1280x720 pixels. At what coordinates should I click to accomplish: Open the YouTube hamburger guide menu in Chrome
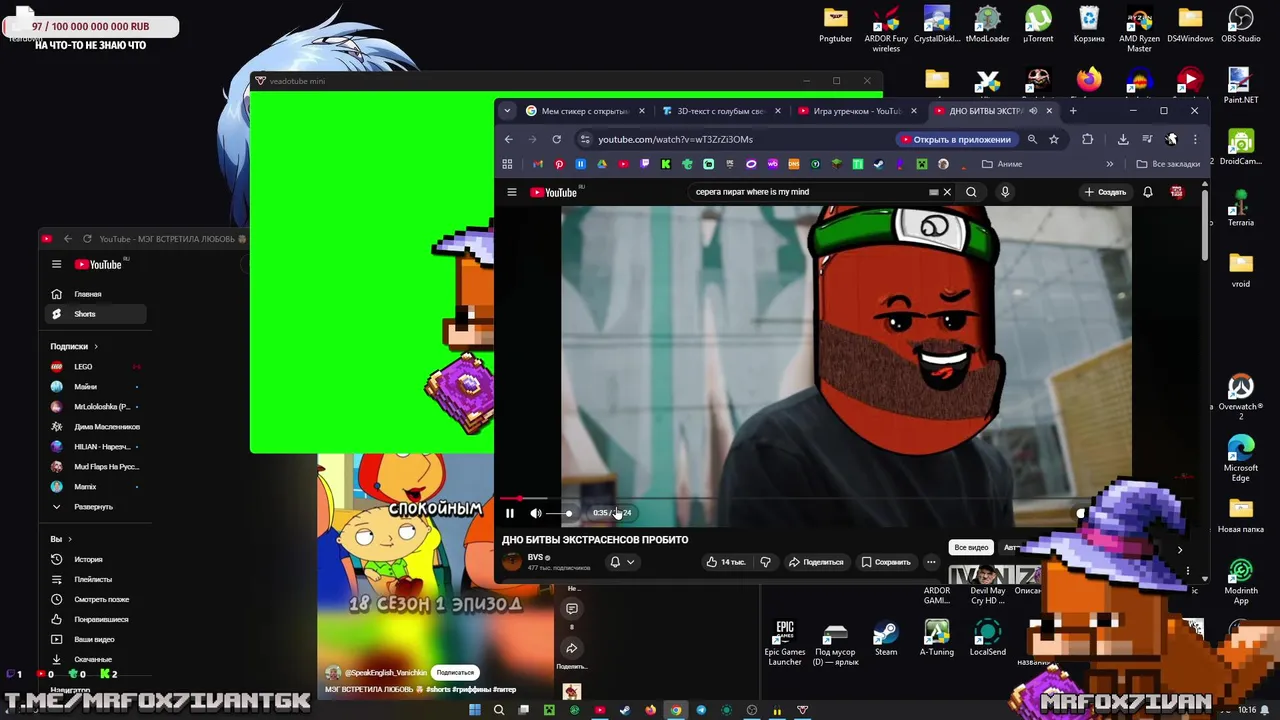[x=511, y=192]
